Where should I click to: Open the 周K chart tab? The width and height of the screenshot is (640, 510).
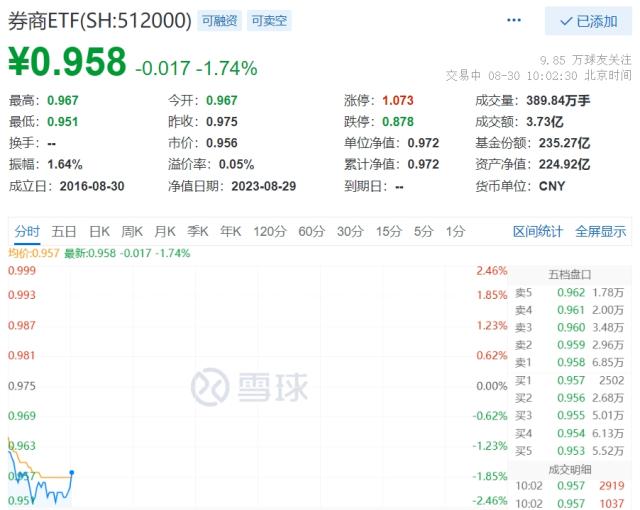[x=132, y=231]
